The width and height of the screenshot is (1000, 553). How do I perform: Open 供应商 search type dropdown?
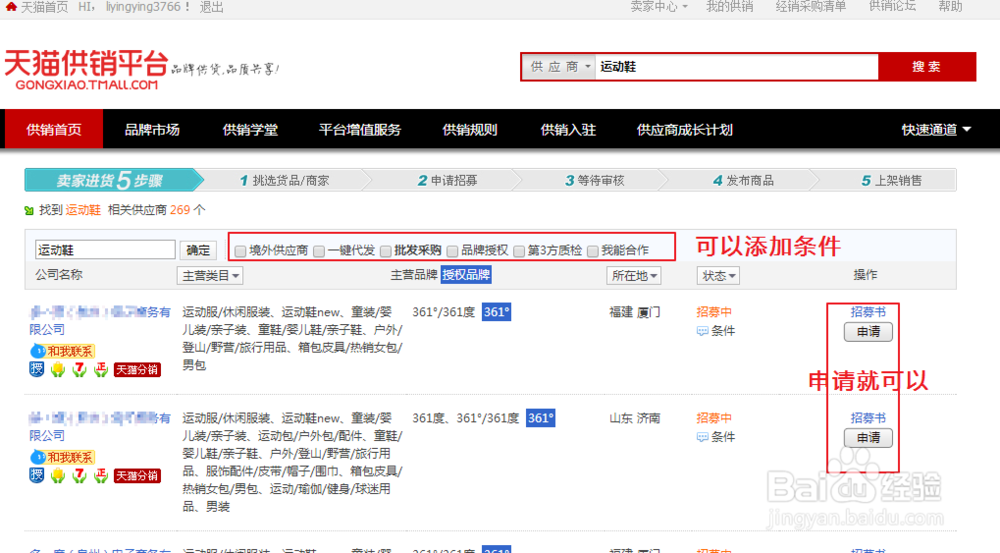[x=559, y=67]
